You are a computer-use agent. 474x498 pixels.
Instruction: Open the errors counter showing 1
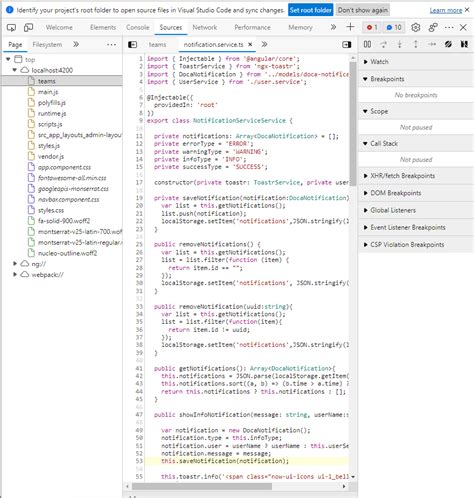point(372,27)
